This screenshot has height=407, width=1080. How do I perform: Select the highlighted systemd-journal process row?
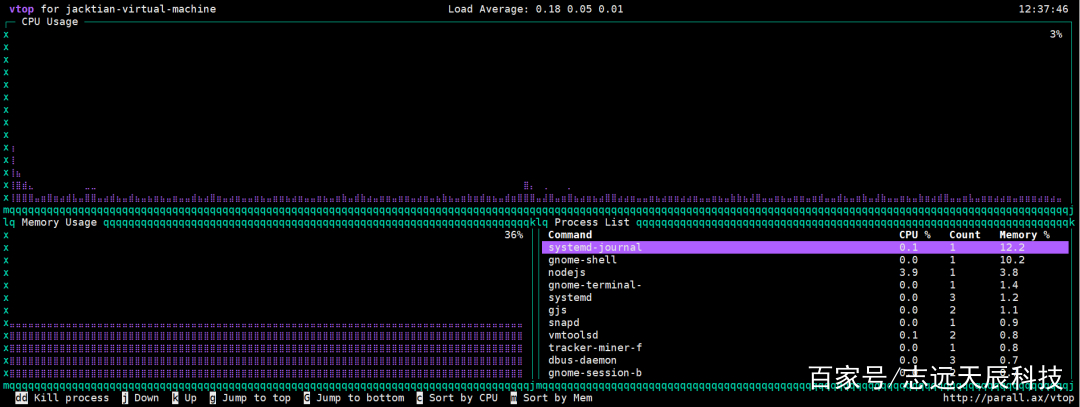click(805, 247)
